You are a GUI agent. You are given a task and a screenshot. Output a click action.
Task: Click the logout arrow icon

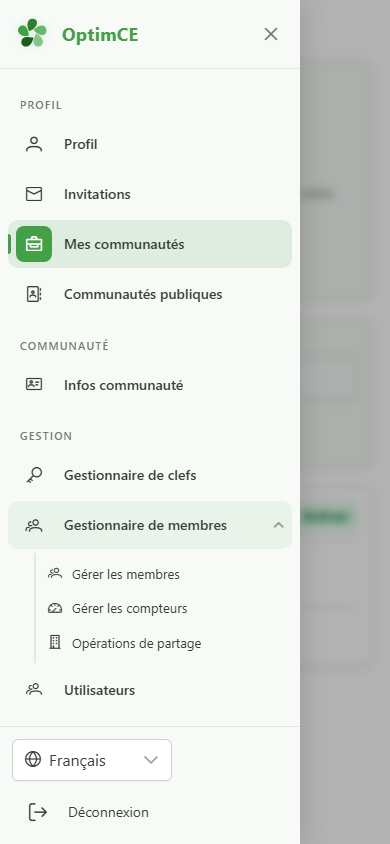click(38, 812)
